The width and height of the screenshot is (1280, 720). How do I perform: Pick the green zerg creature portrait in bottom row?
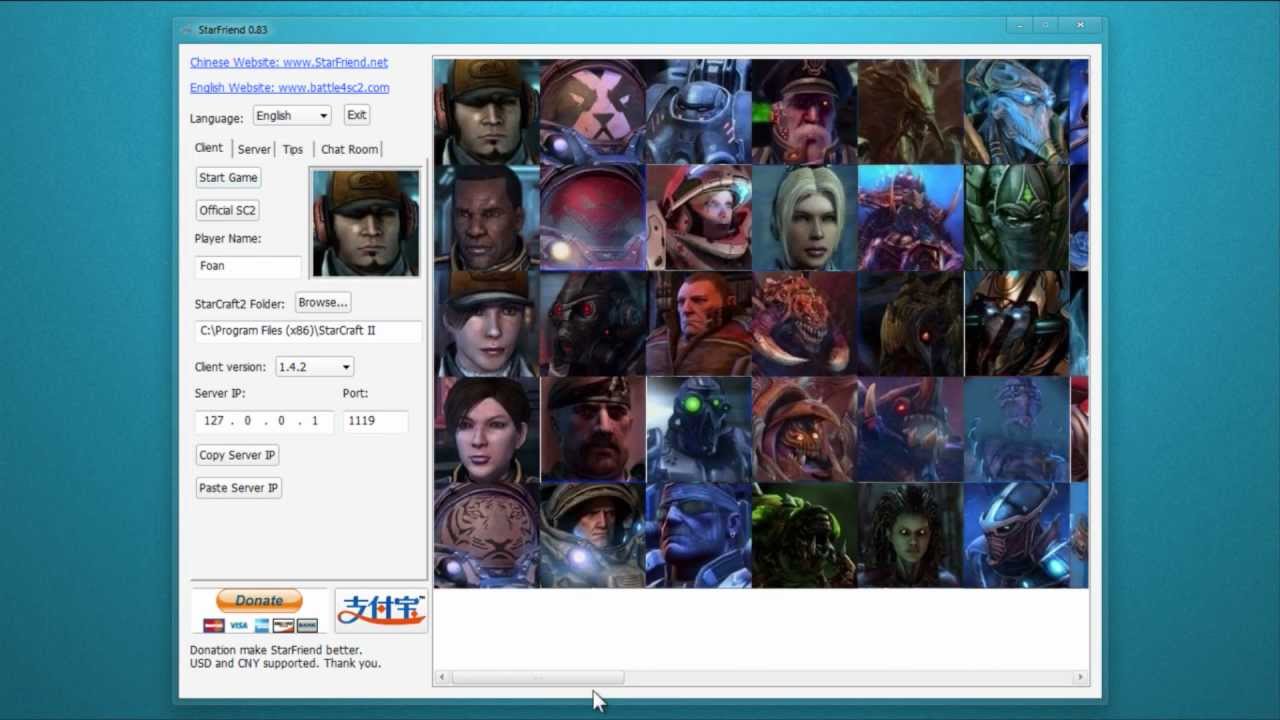pos(804,535)
